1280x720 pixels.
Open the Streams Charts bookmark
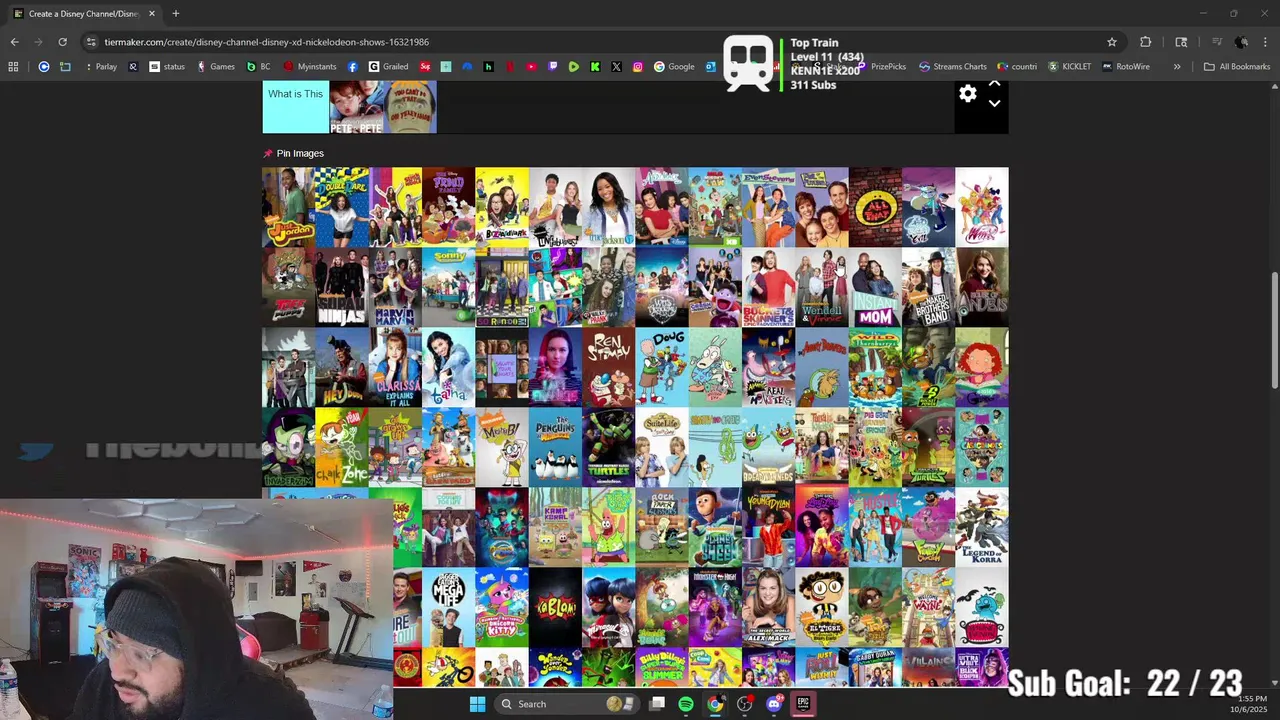coord(953,67)
